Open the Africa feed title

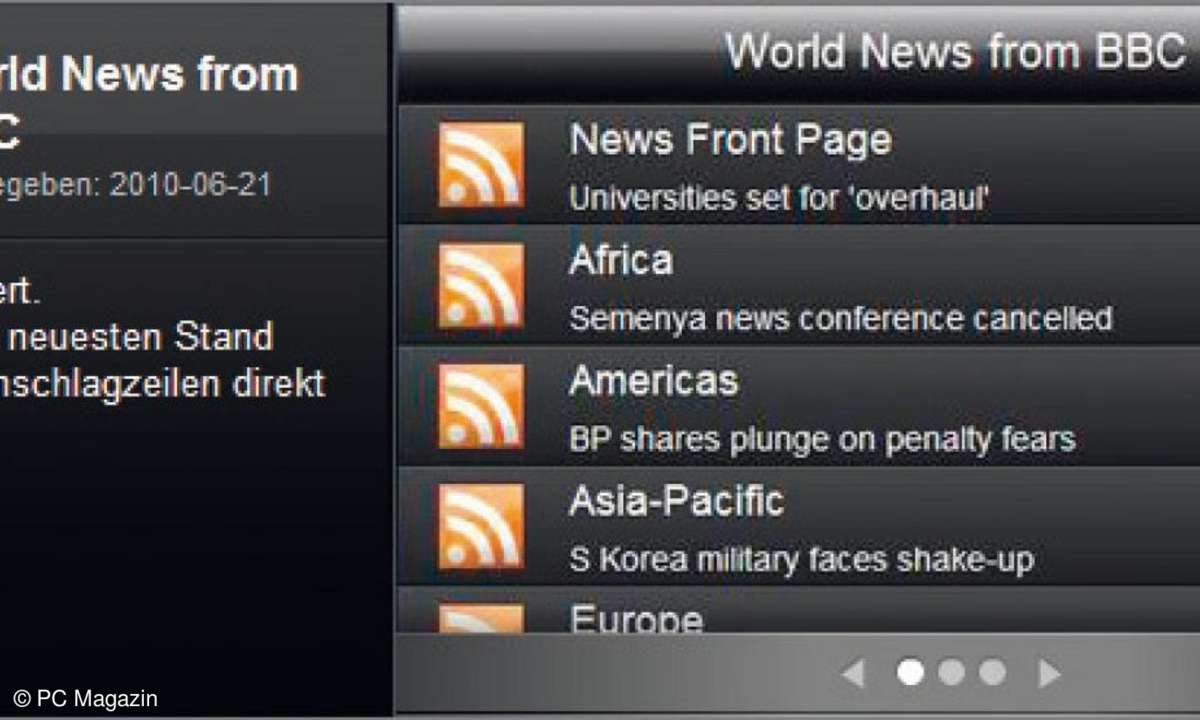point(621,261)
